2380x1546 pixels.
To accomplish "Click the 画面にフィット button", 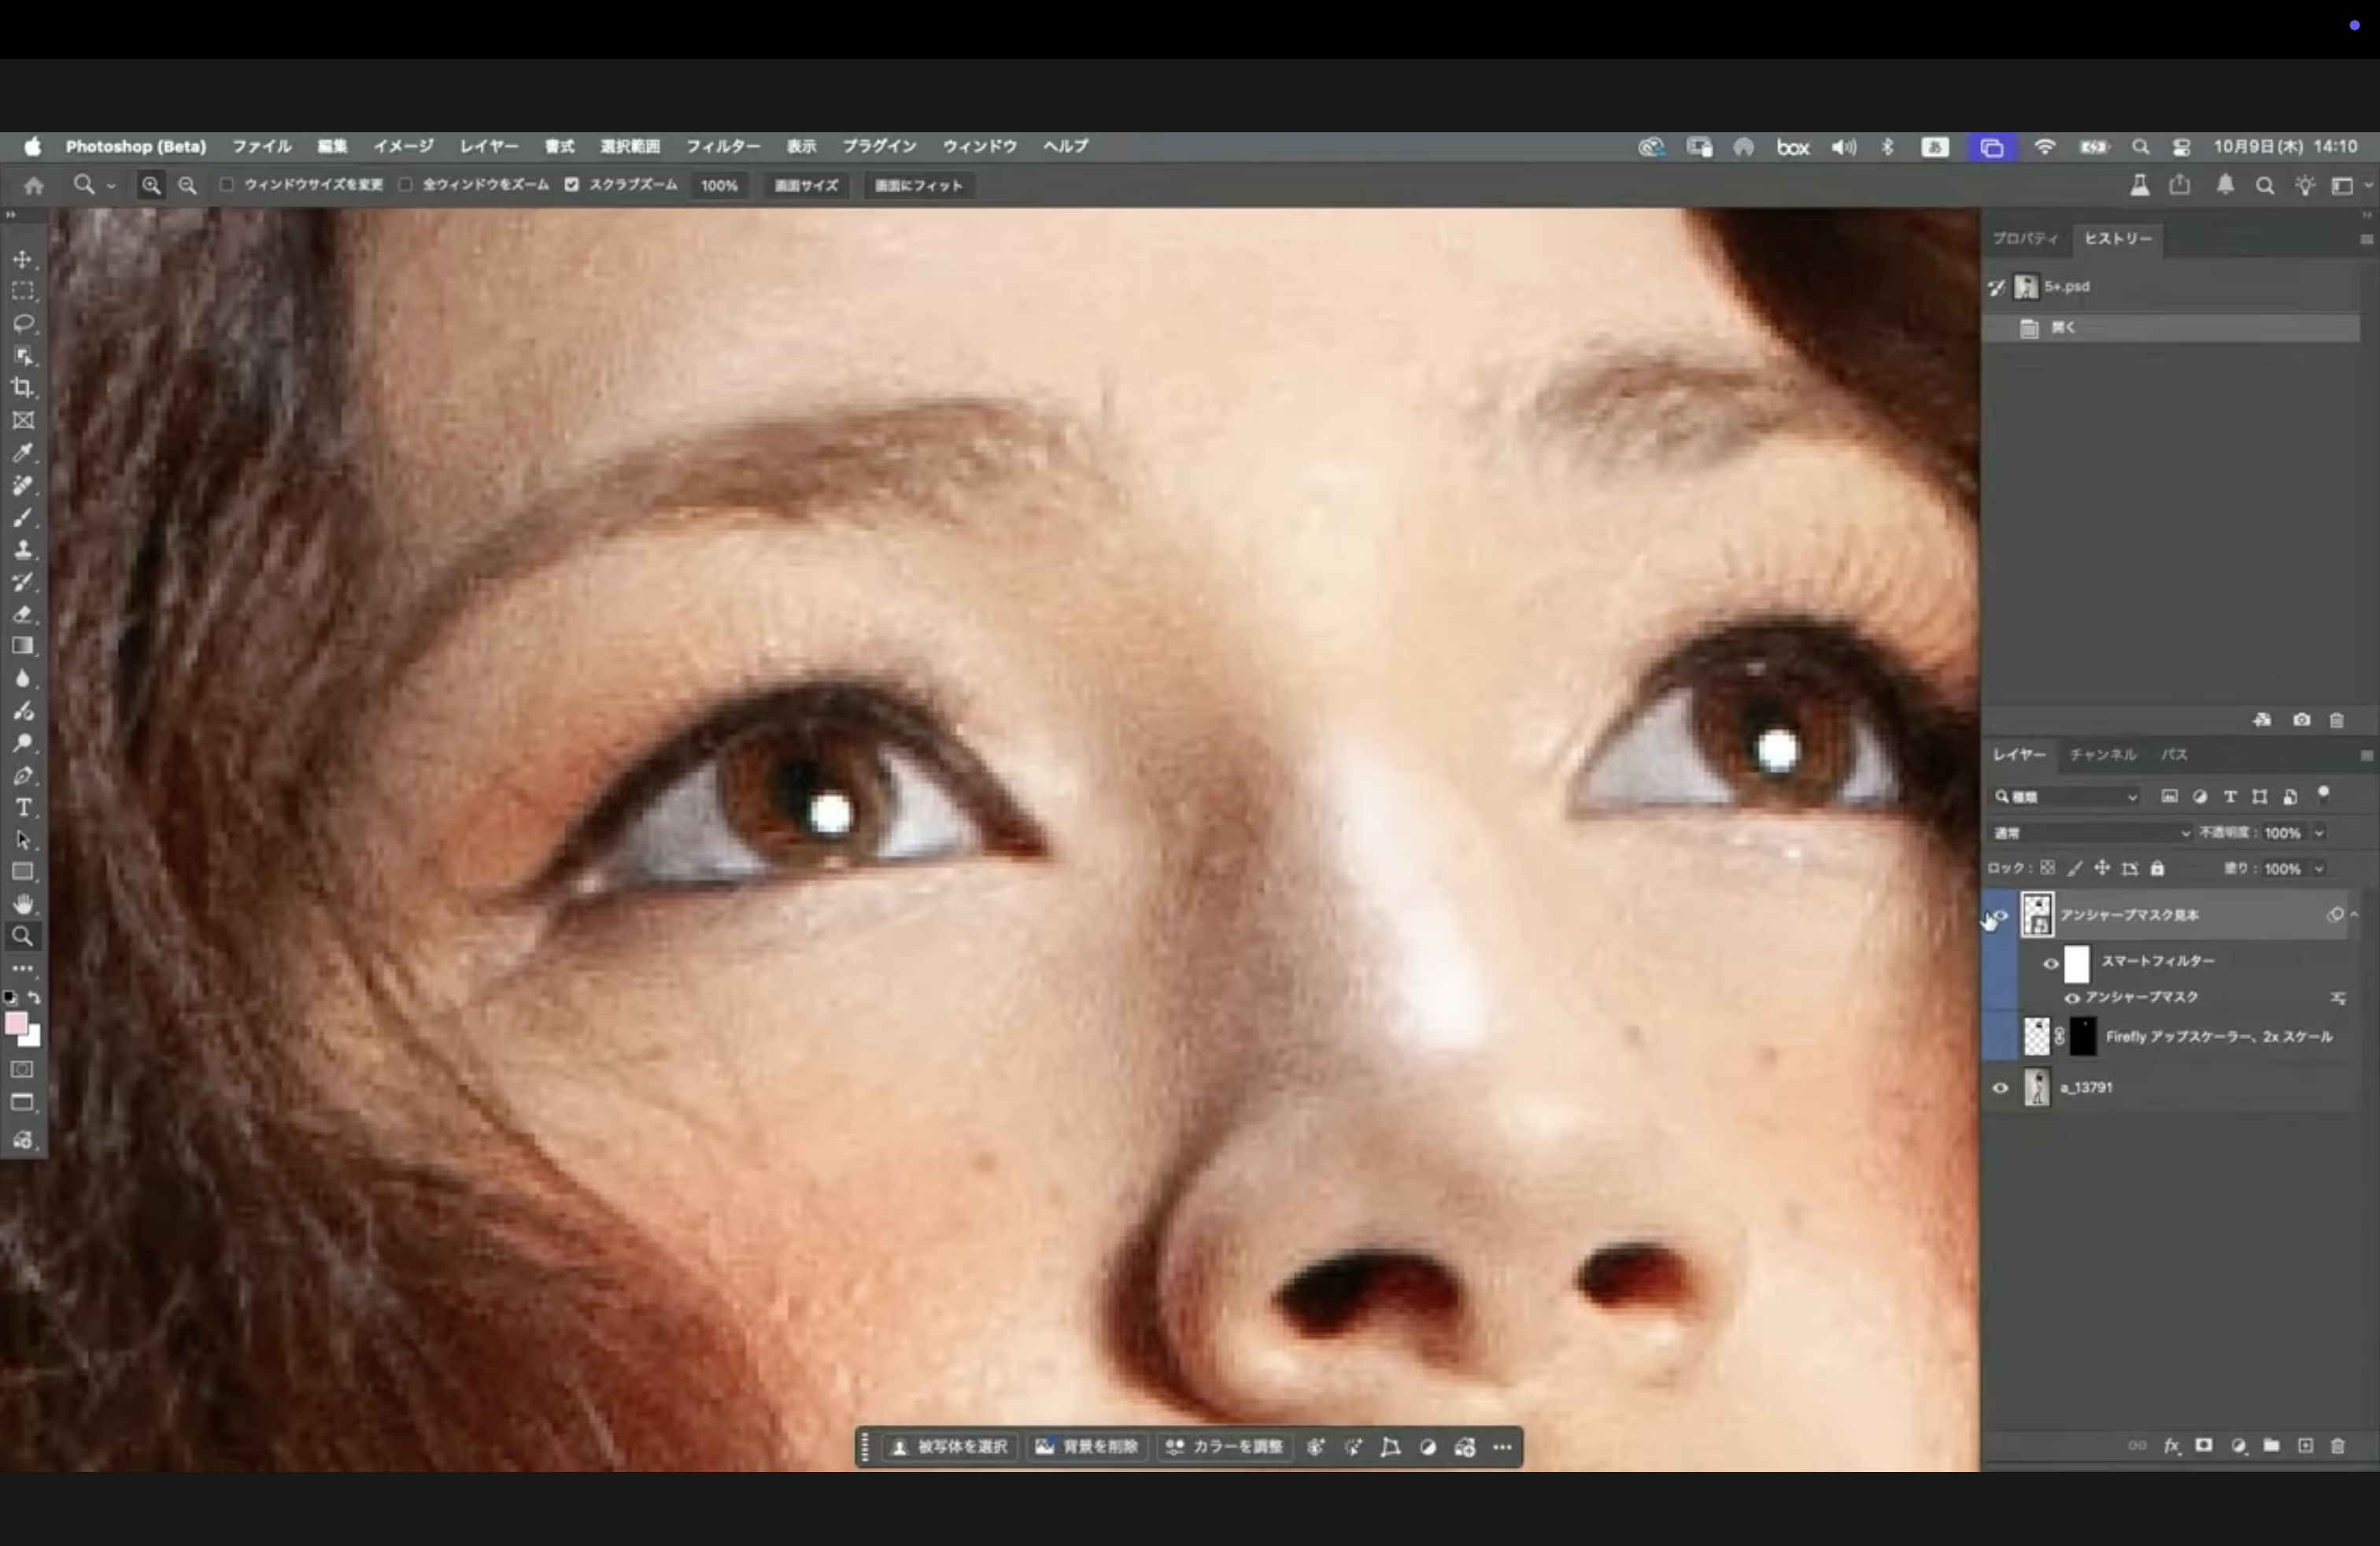I will point(918,185).
